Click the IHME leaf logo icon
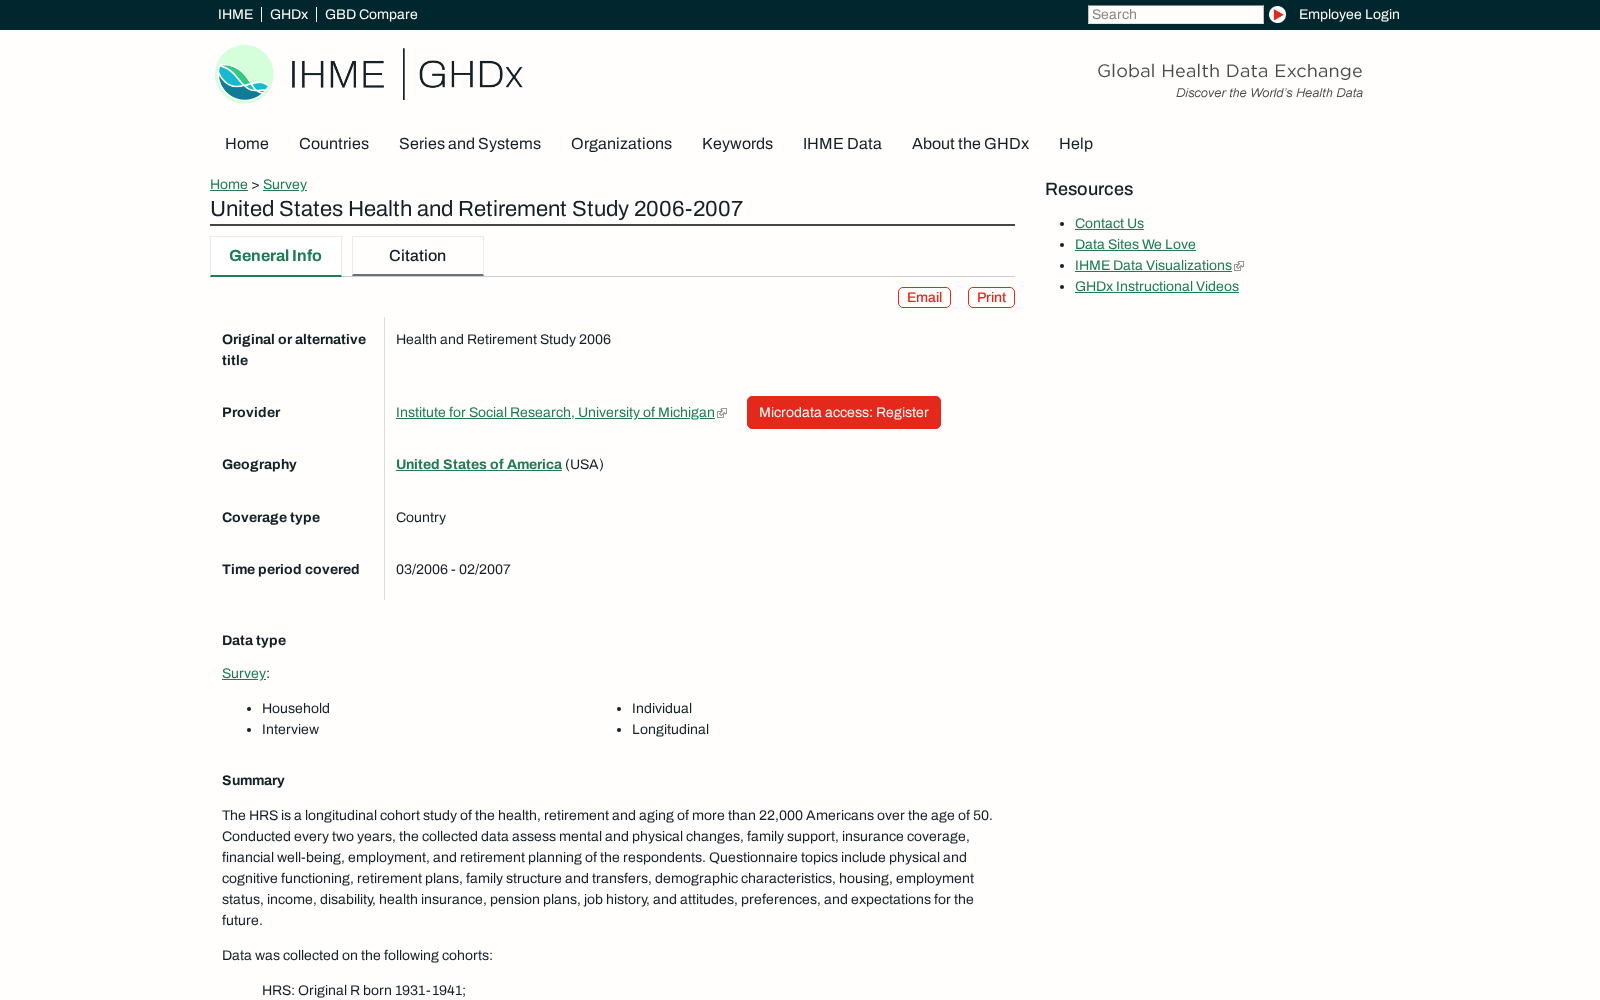The width and height of the screenshot is (1600, 1000). (x=245, y=74)
